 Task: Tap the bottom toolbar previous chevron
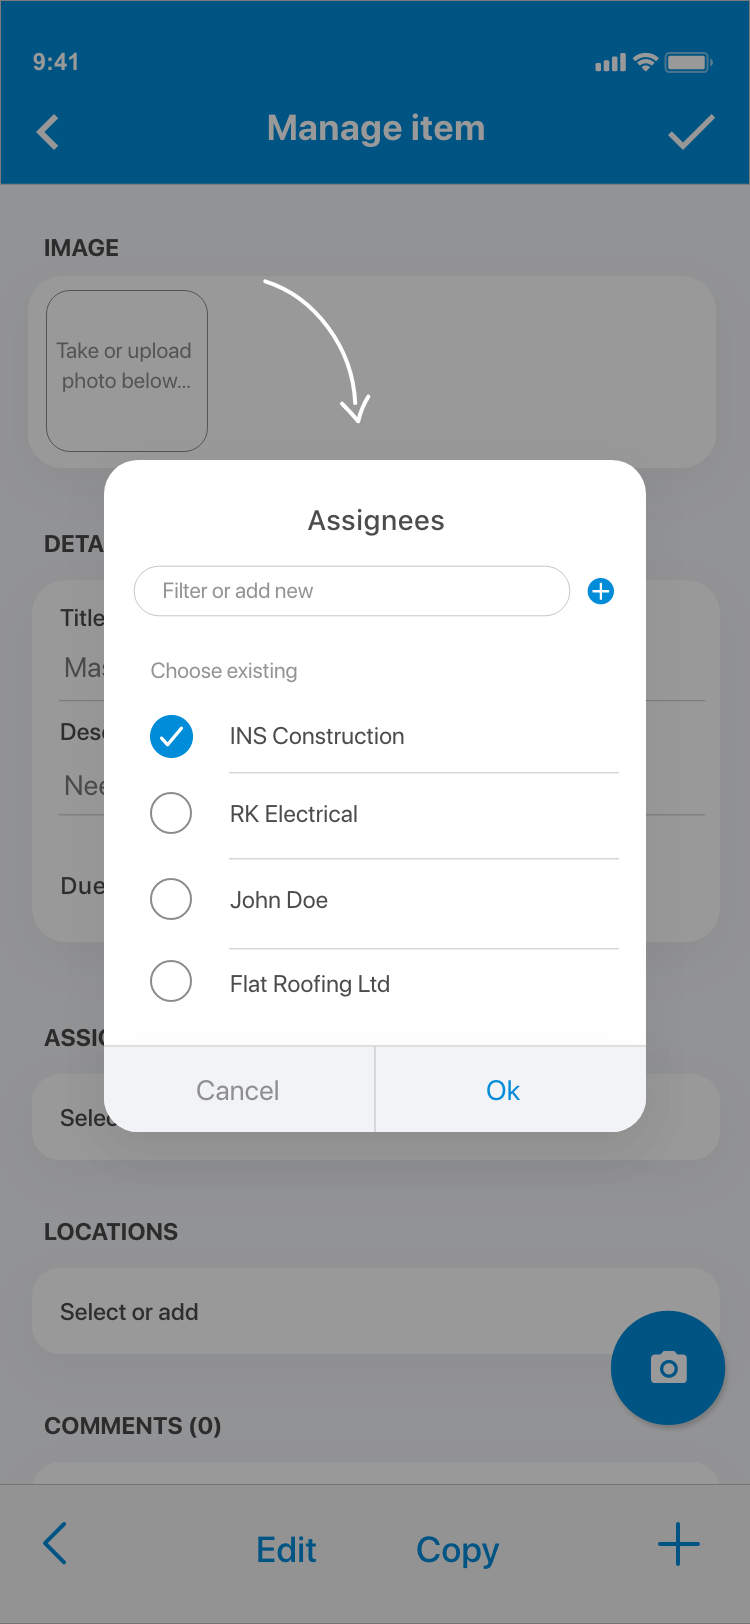pyautogui.click(x=56, y=1544)
